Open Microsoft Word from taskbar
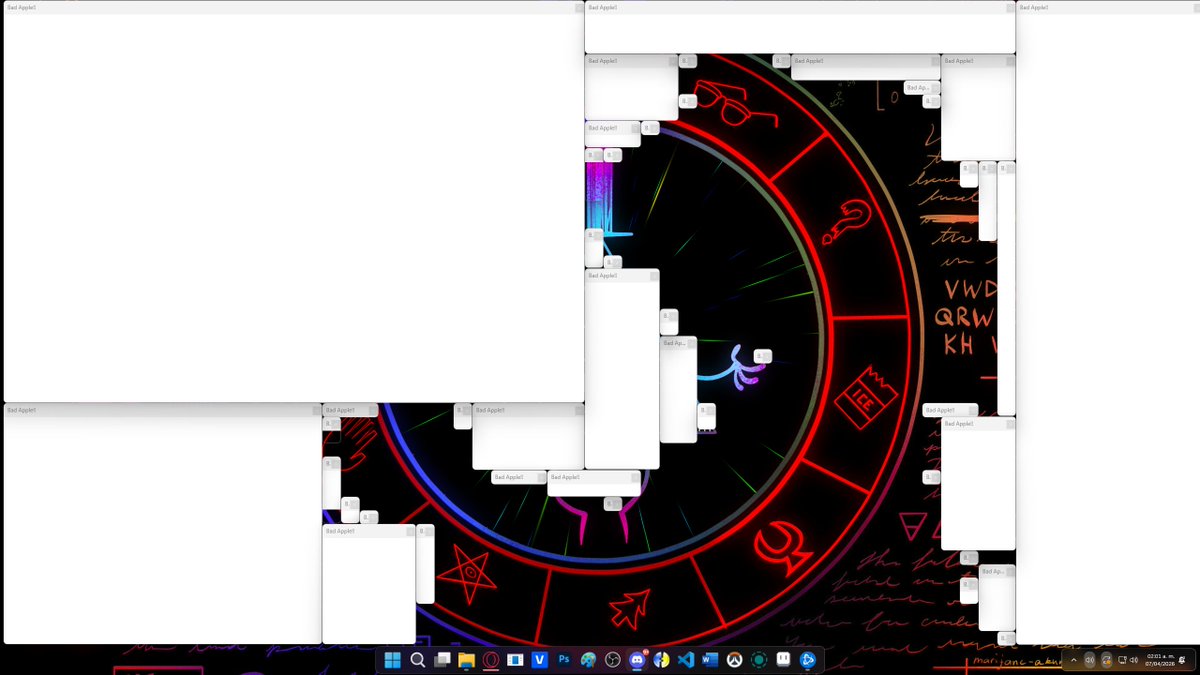The height and width of the screenshot is (675, 1200). tap(710, 660)
